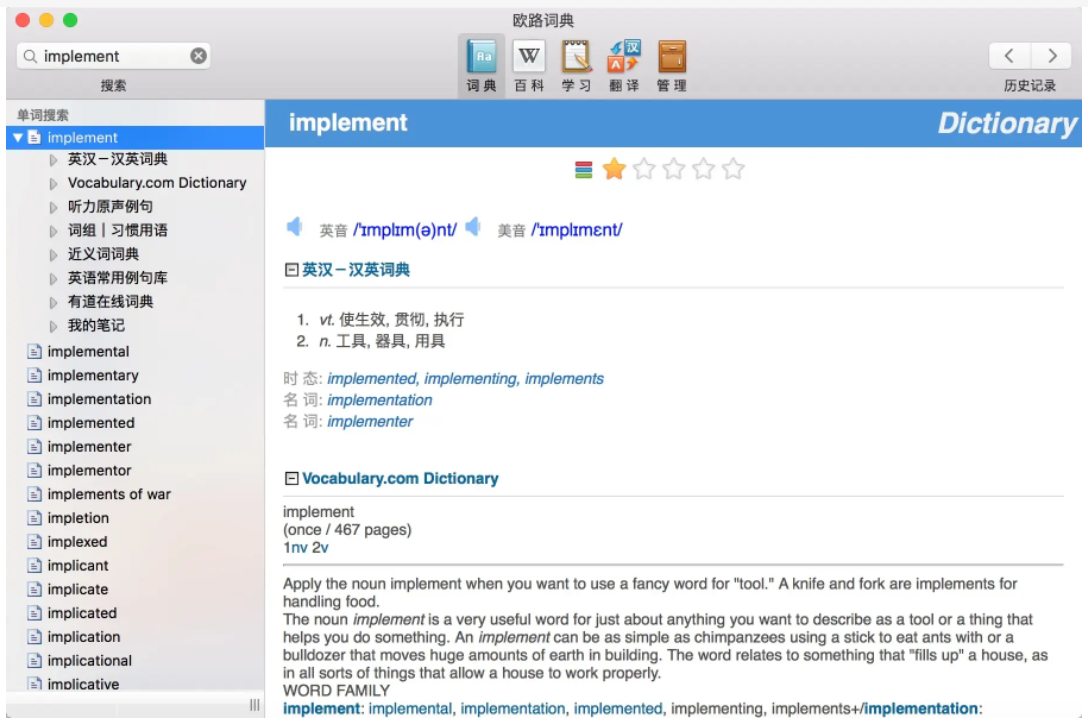Viewport: 1088px width, 719px height.
Task: Open Vocabulary.com Dictionary section heading link
Action: (400, 478)
